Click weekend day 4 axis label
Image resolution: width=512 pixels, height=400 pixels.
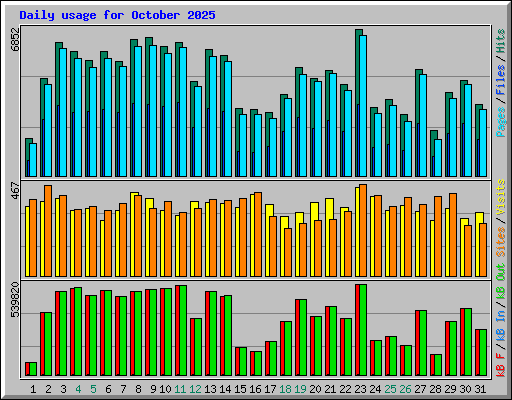point(78,389)
